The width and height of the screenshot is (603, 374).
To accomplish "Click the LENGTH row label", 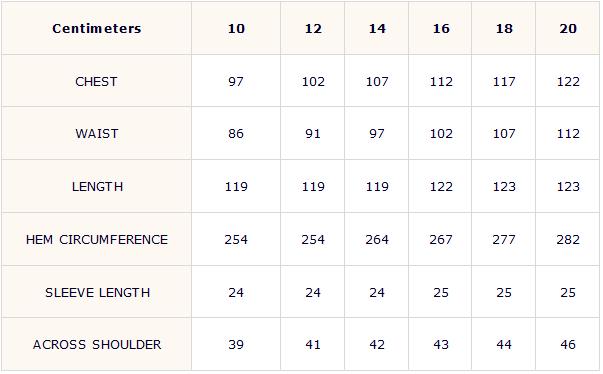I will (97, 187).
